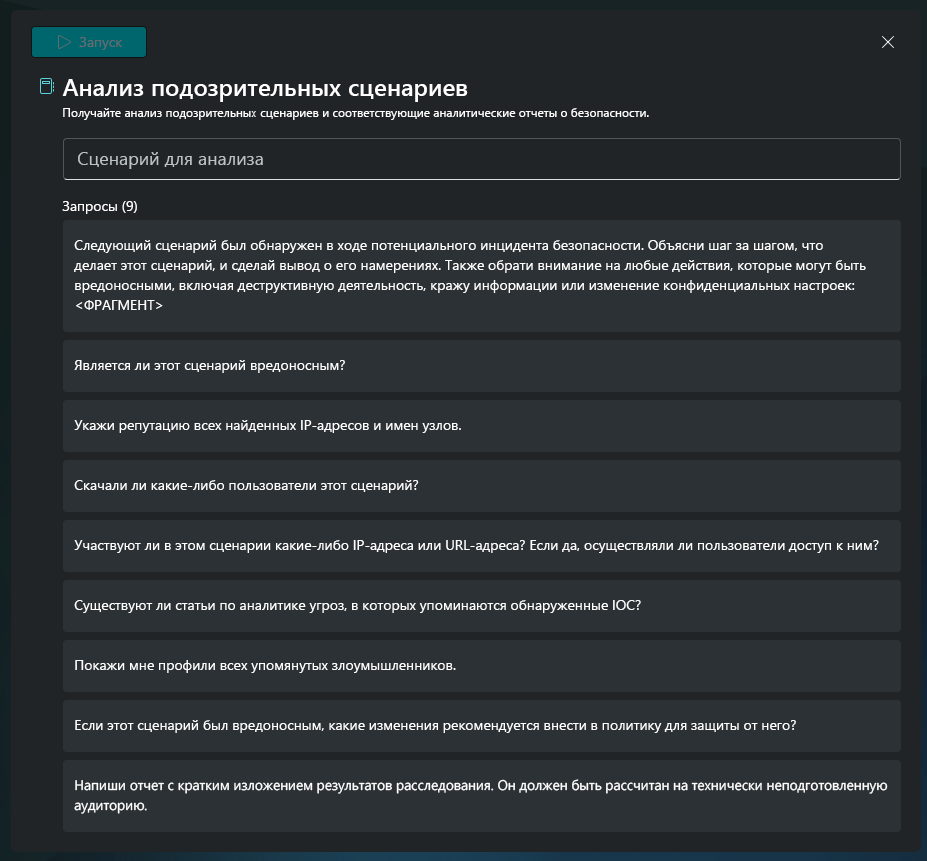Select the threat actor profiles prompt
927x861 pixels.
point(481,666)
